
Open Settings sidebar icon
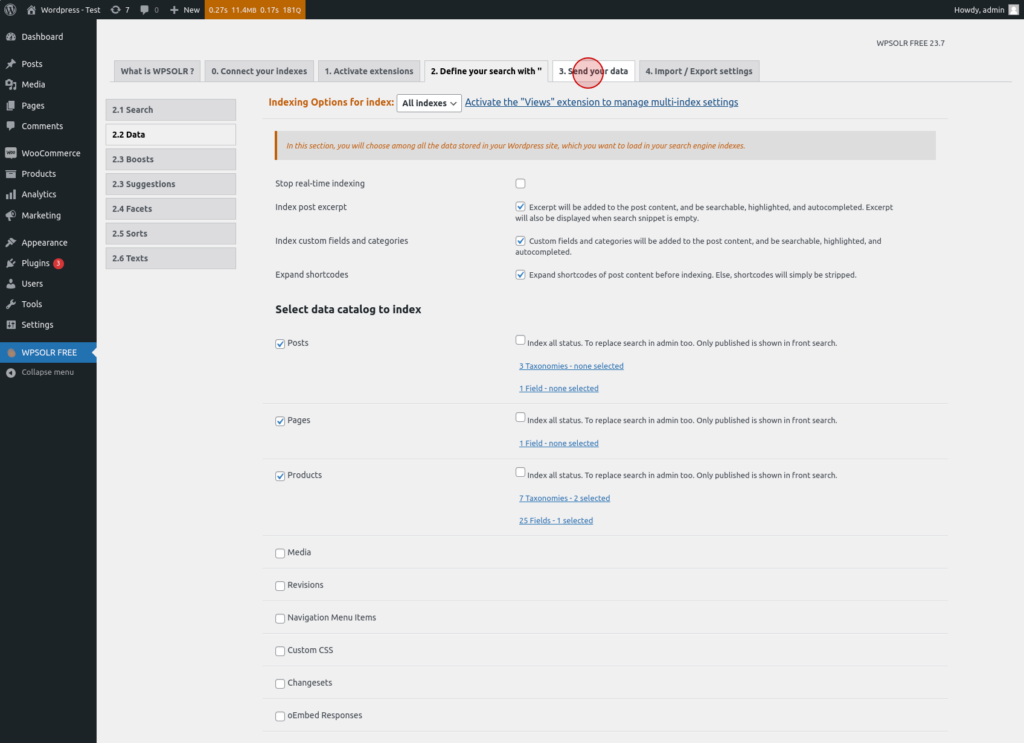coord(10,324)
